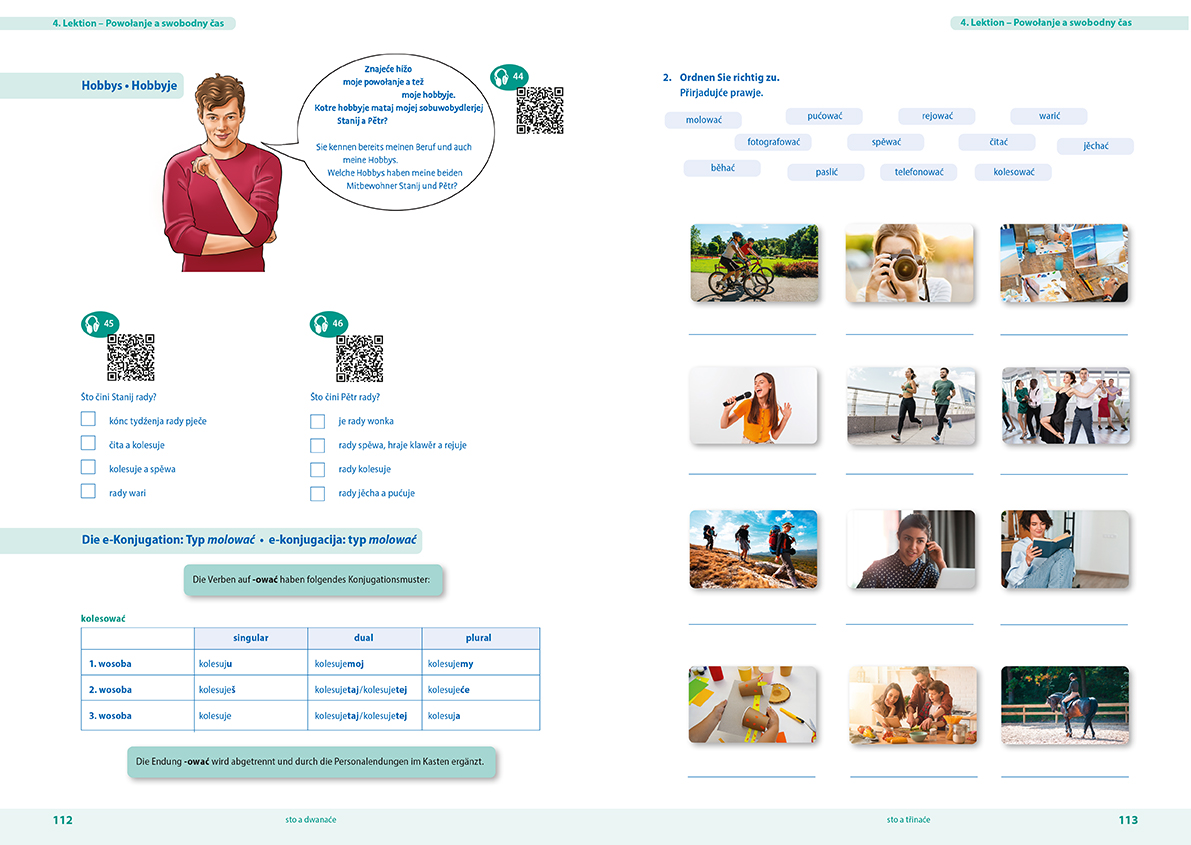Pick the 'kolesować' word chip
The image size is (1191, 845).
click(x=1013, y=172)
